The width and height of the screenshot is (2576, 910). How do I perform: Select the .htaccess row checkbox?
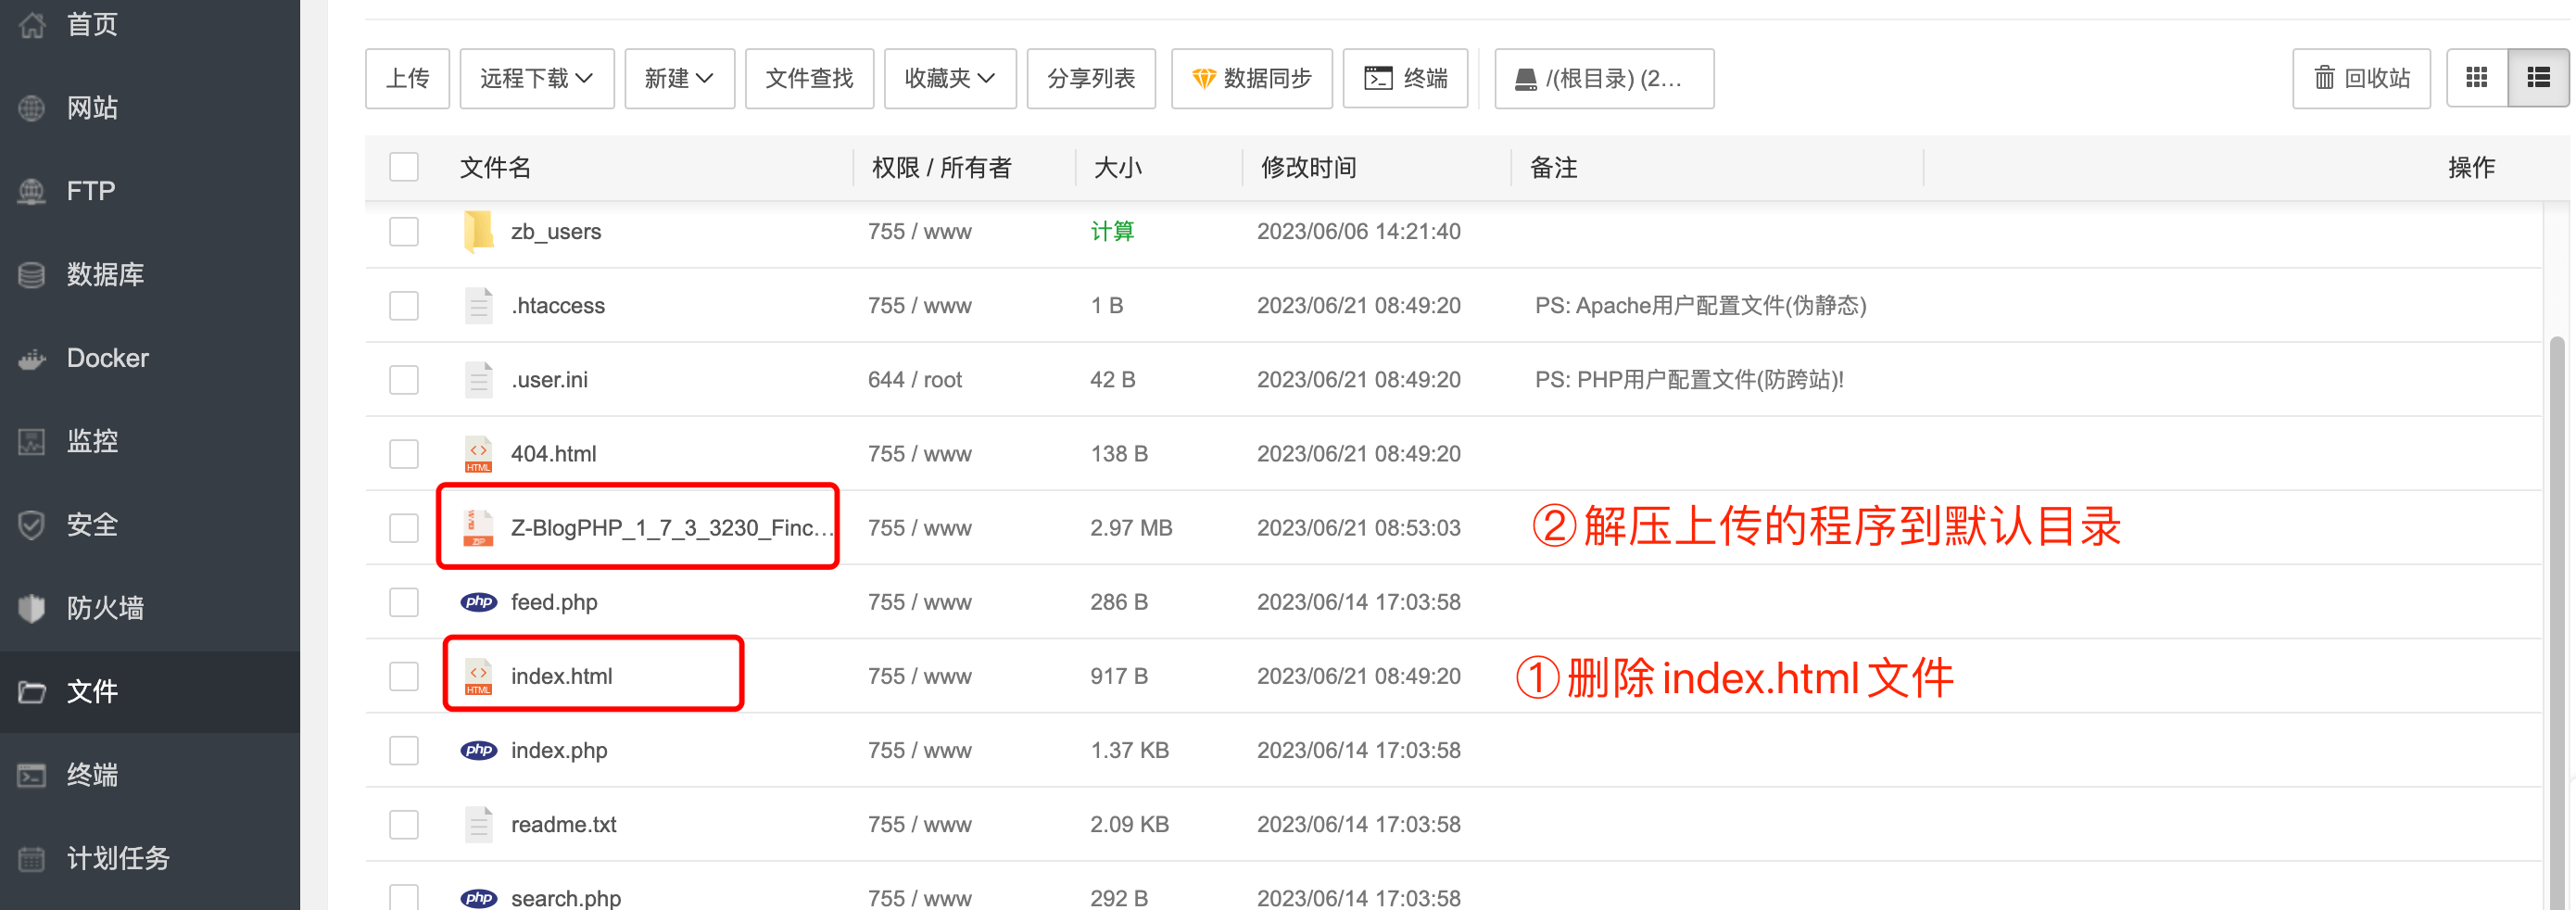pos(404,305)
